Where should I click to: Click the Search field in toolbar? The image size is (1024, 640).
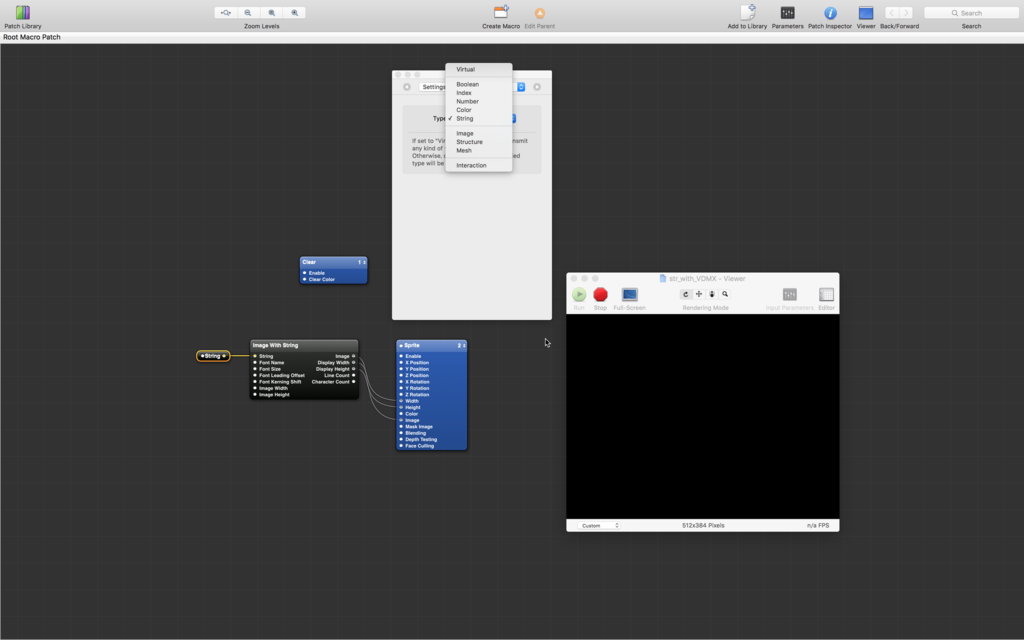(971, 13)
